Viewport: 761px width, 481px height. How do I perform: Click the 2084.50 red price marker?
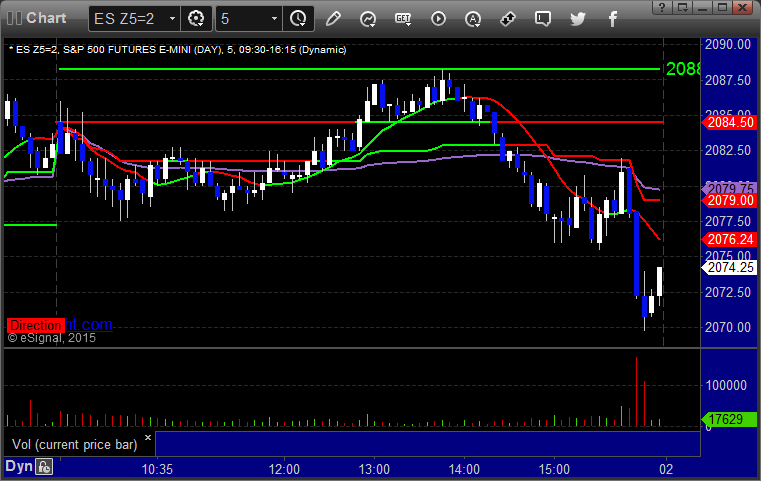click(729, 122)
